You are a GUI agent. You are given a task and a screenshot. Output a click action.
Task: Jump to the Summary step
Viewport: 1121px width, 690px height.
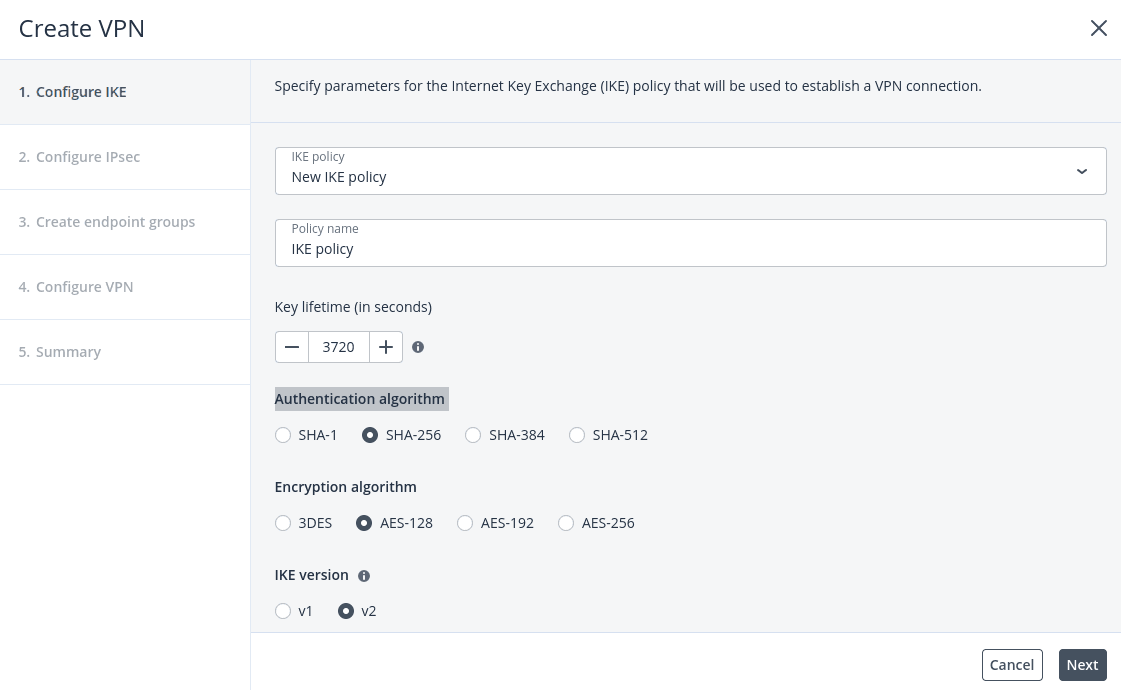68,351
